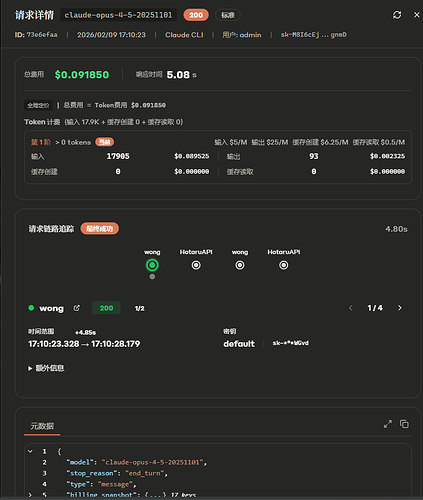This screenshot has width=423, height=500.
Task: Click the green 200 badge beside wong
Action: click(106, 308)
